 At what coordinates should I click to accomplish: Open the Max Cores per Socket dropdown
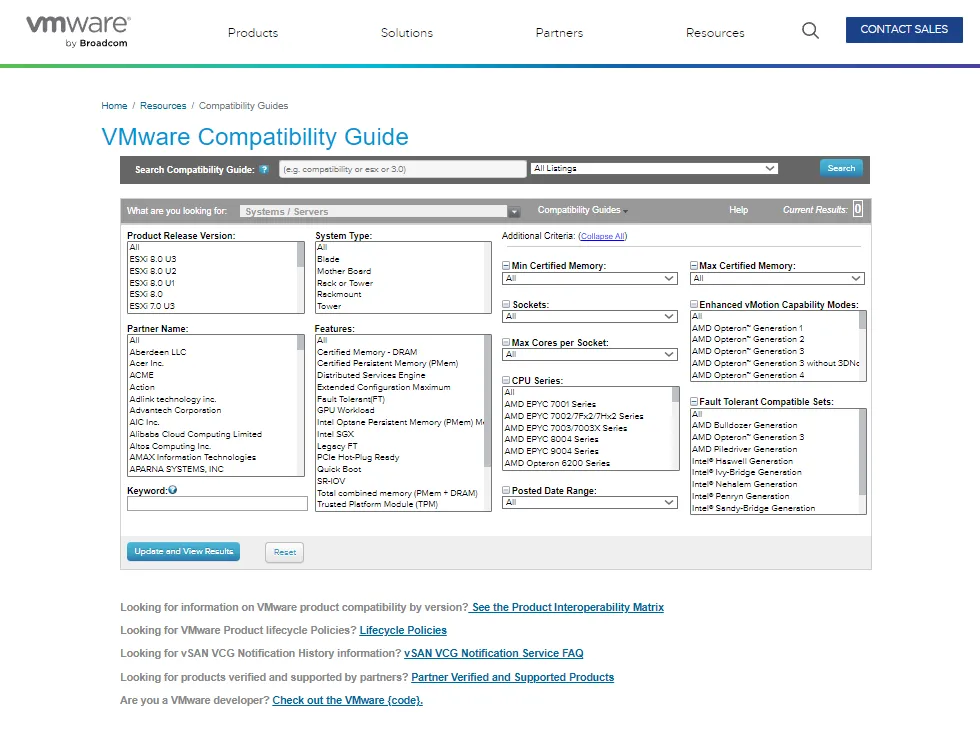tap(589, 354)
